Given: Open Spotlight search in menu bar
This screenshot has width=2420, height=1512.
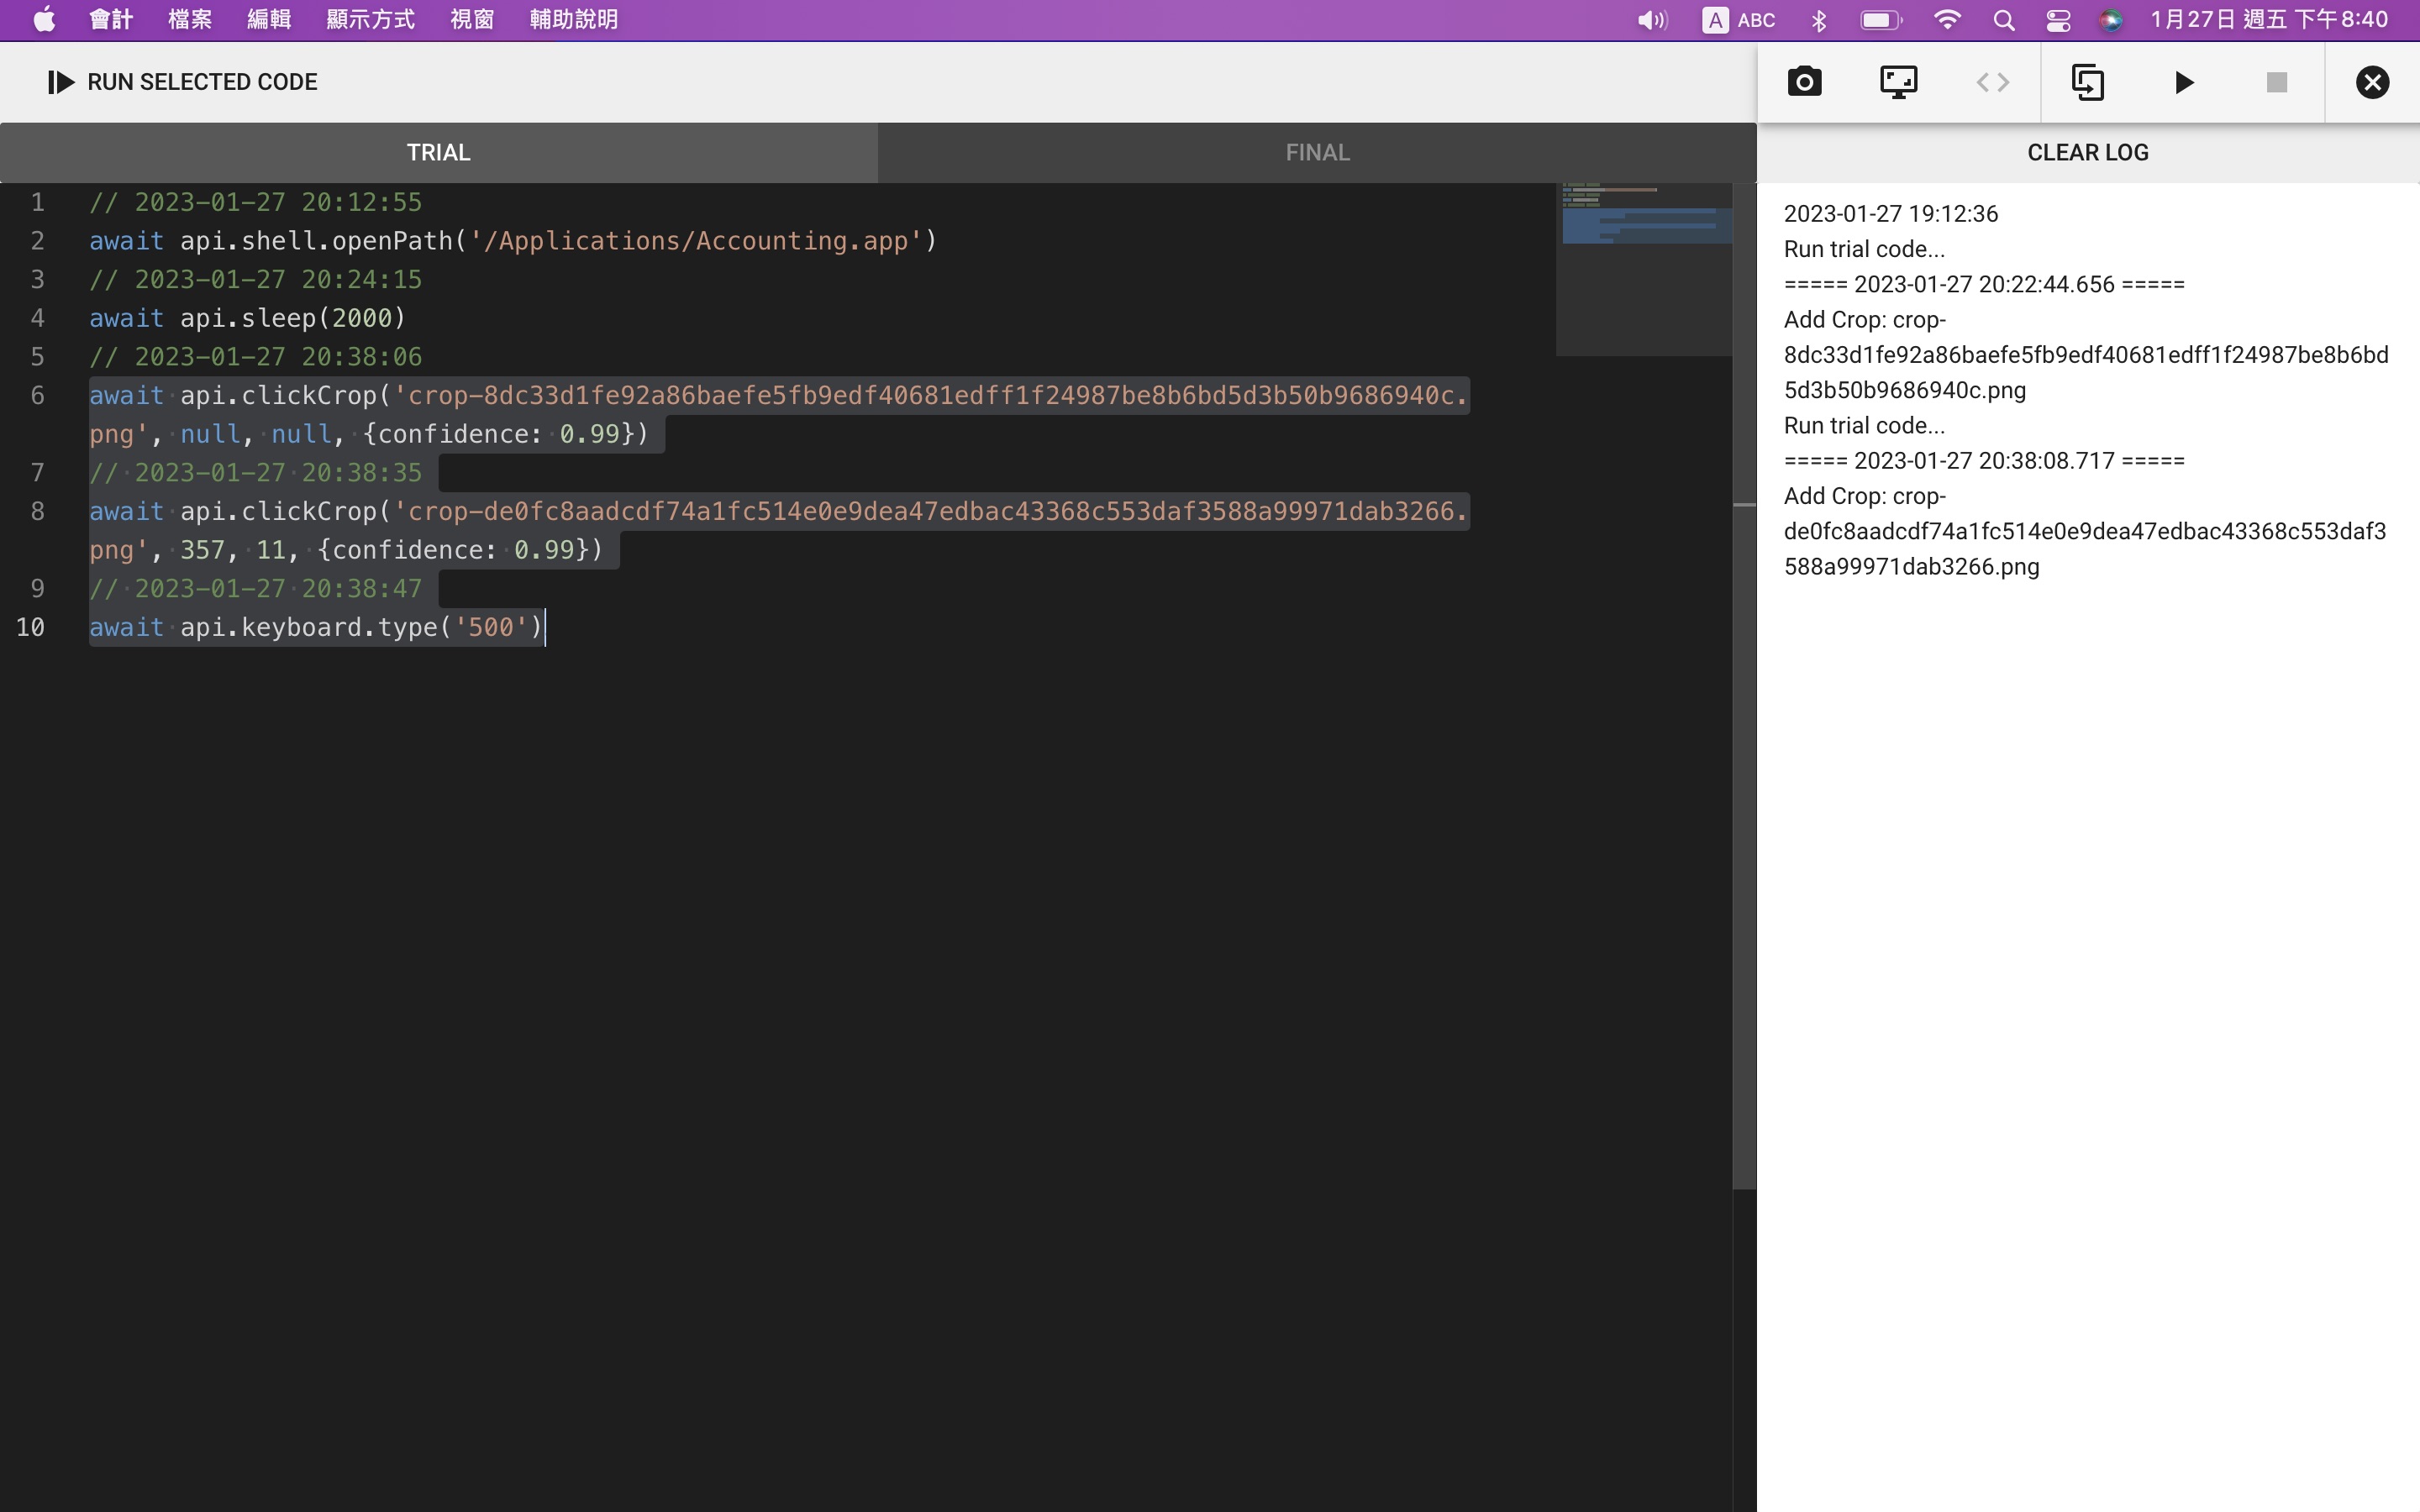Looking at the screenshot, I should 2003,20.
